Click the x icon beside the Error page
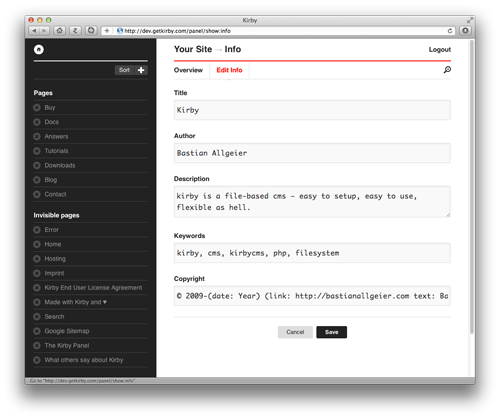This screenshot has width=500, height=419. click(37, 230)
